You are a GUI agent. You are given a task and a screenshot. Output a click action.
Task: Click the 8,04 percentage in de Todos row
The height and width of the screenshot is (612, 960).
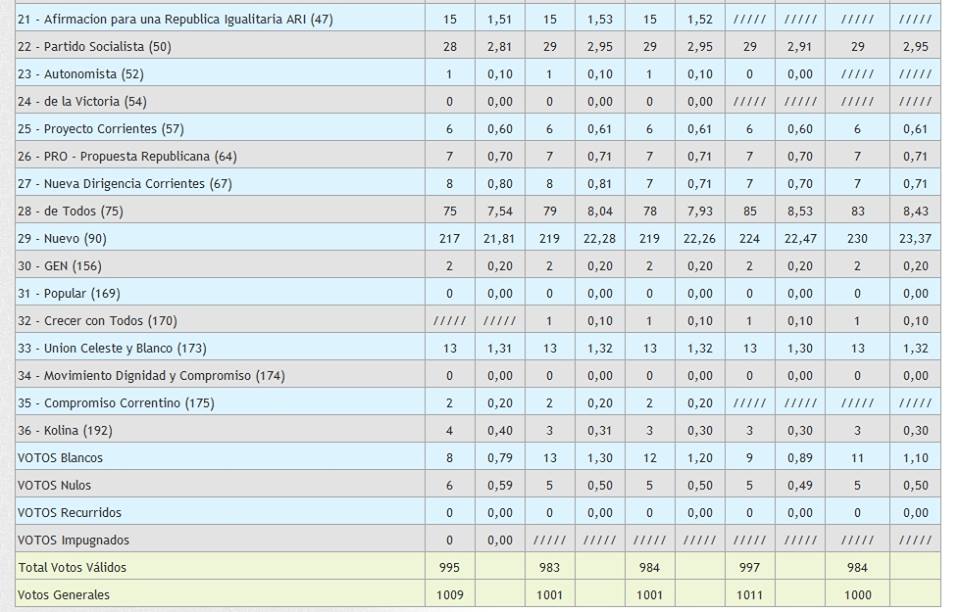(x=600, y=211)
